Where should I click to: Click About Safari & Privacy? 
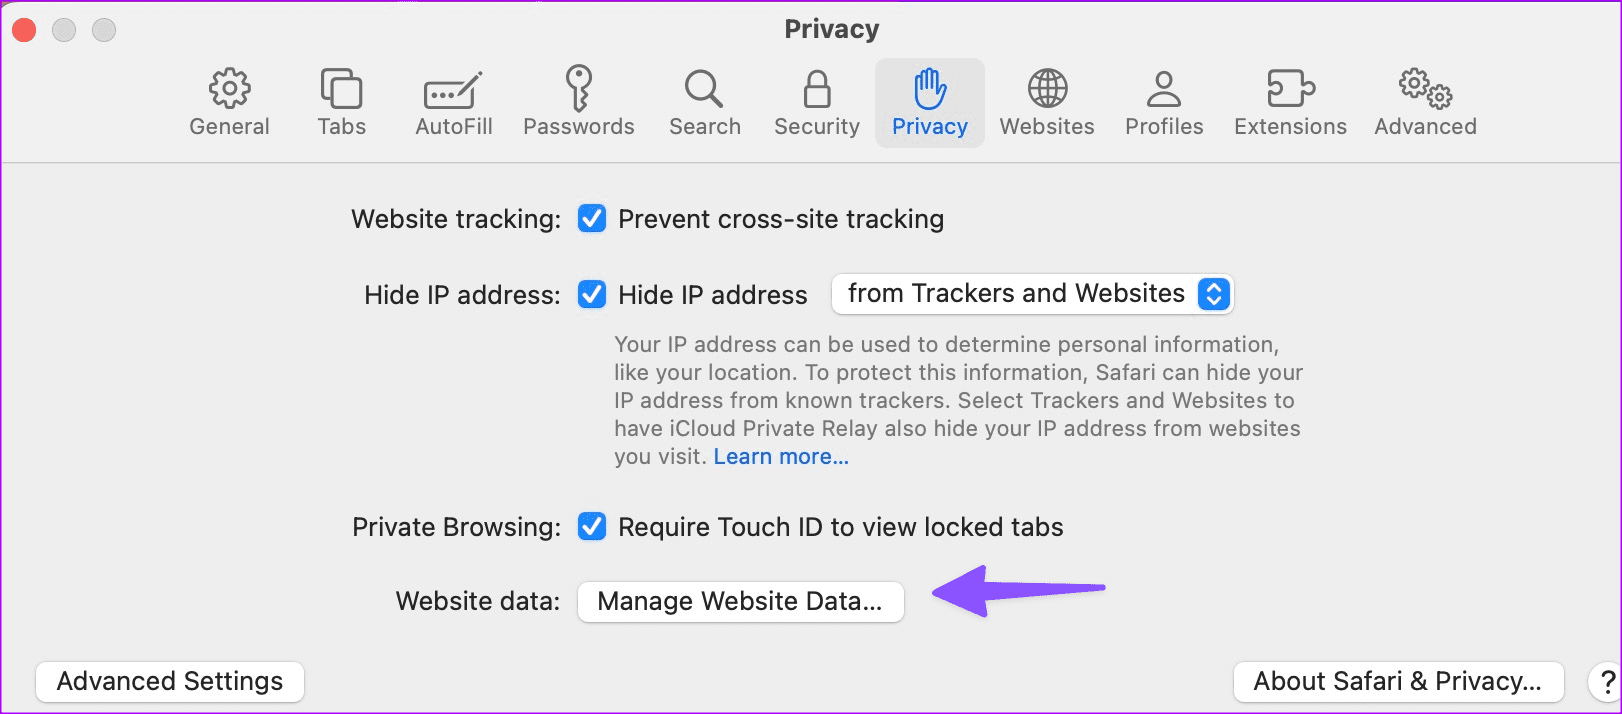tap(1397, 681)
